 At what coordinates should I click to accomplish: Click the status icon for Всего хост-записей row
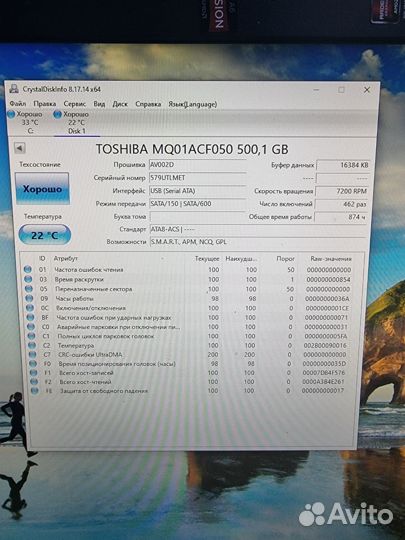pyautogui.click(x=33, y=373)
